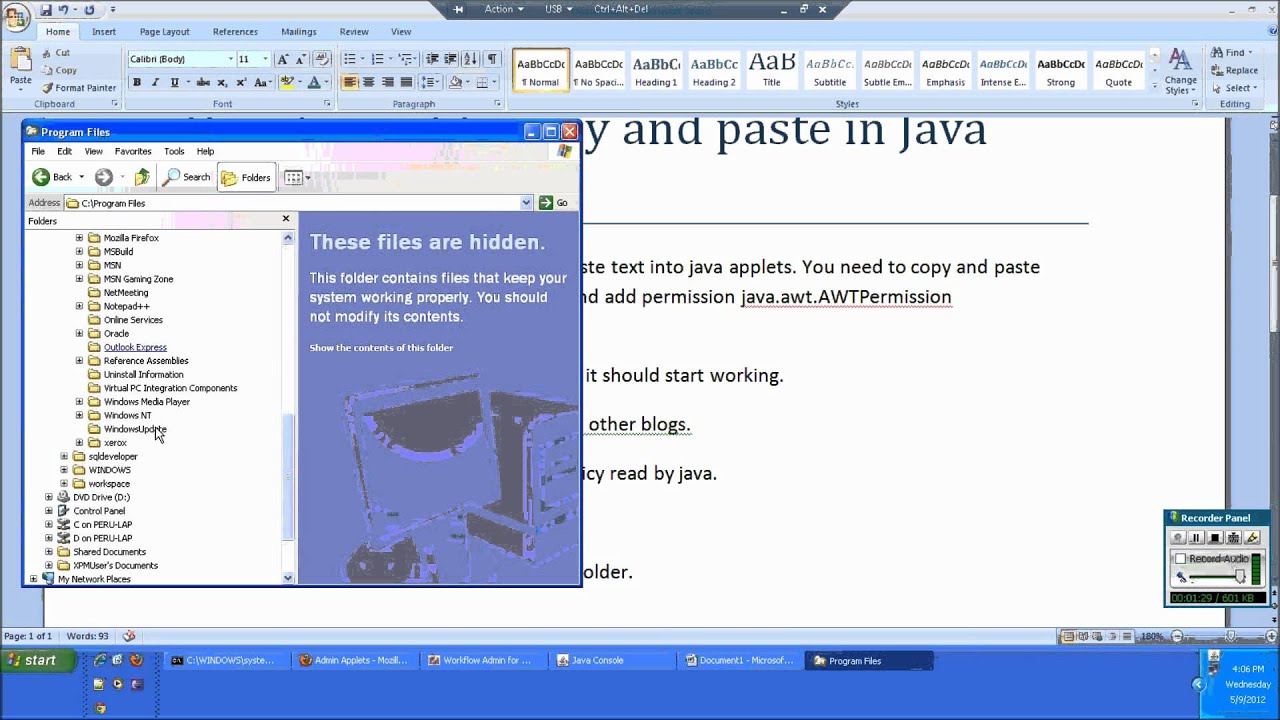This screenshot has width=1280, height=720.
Task: Click Show the contents of this folder
Action: pyautogui.click(x=381, y=348)
